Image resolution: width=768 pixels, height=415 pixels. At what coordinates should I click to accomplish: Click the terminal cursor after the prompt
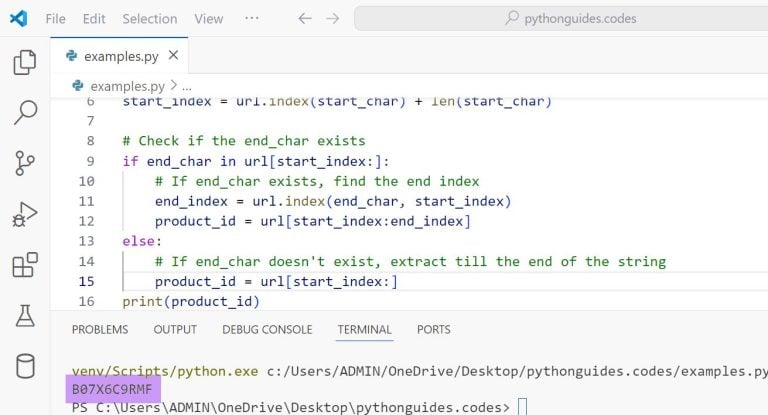[x=523, y=407]
